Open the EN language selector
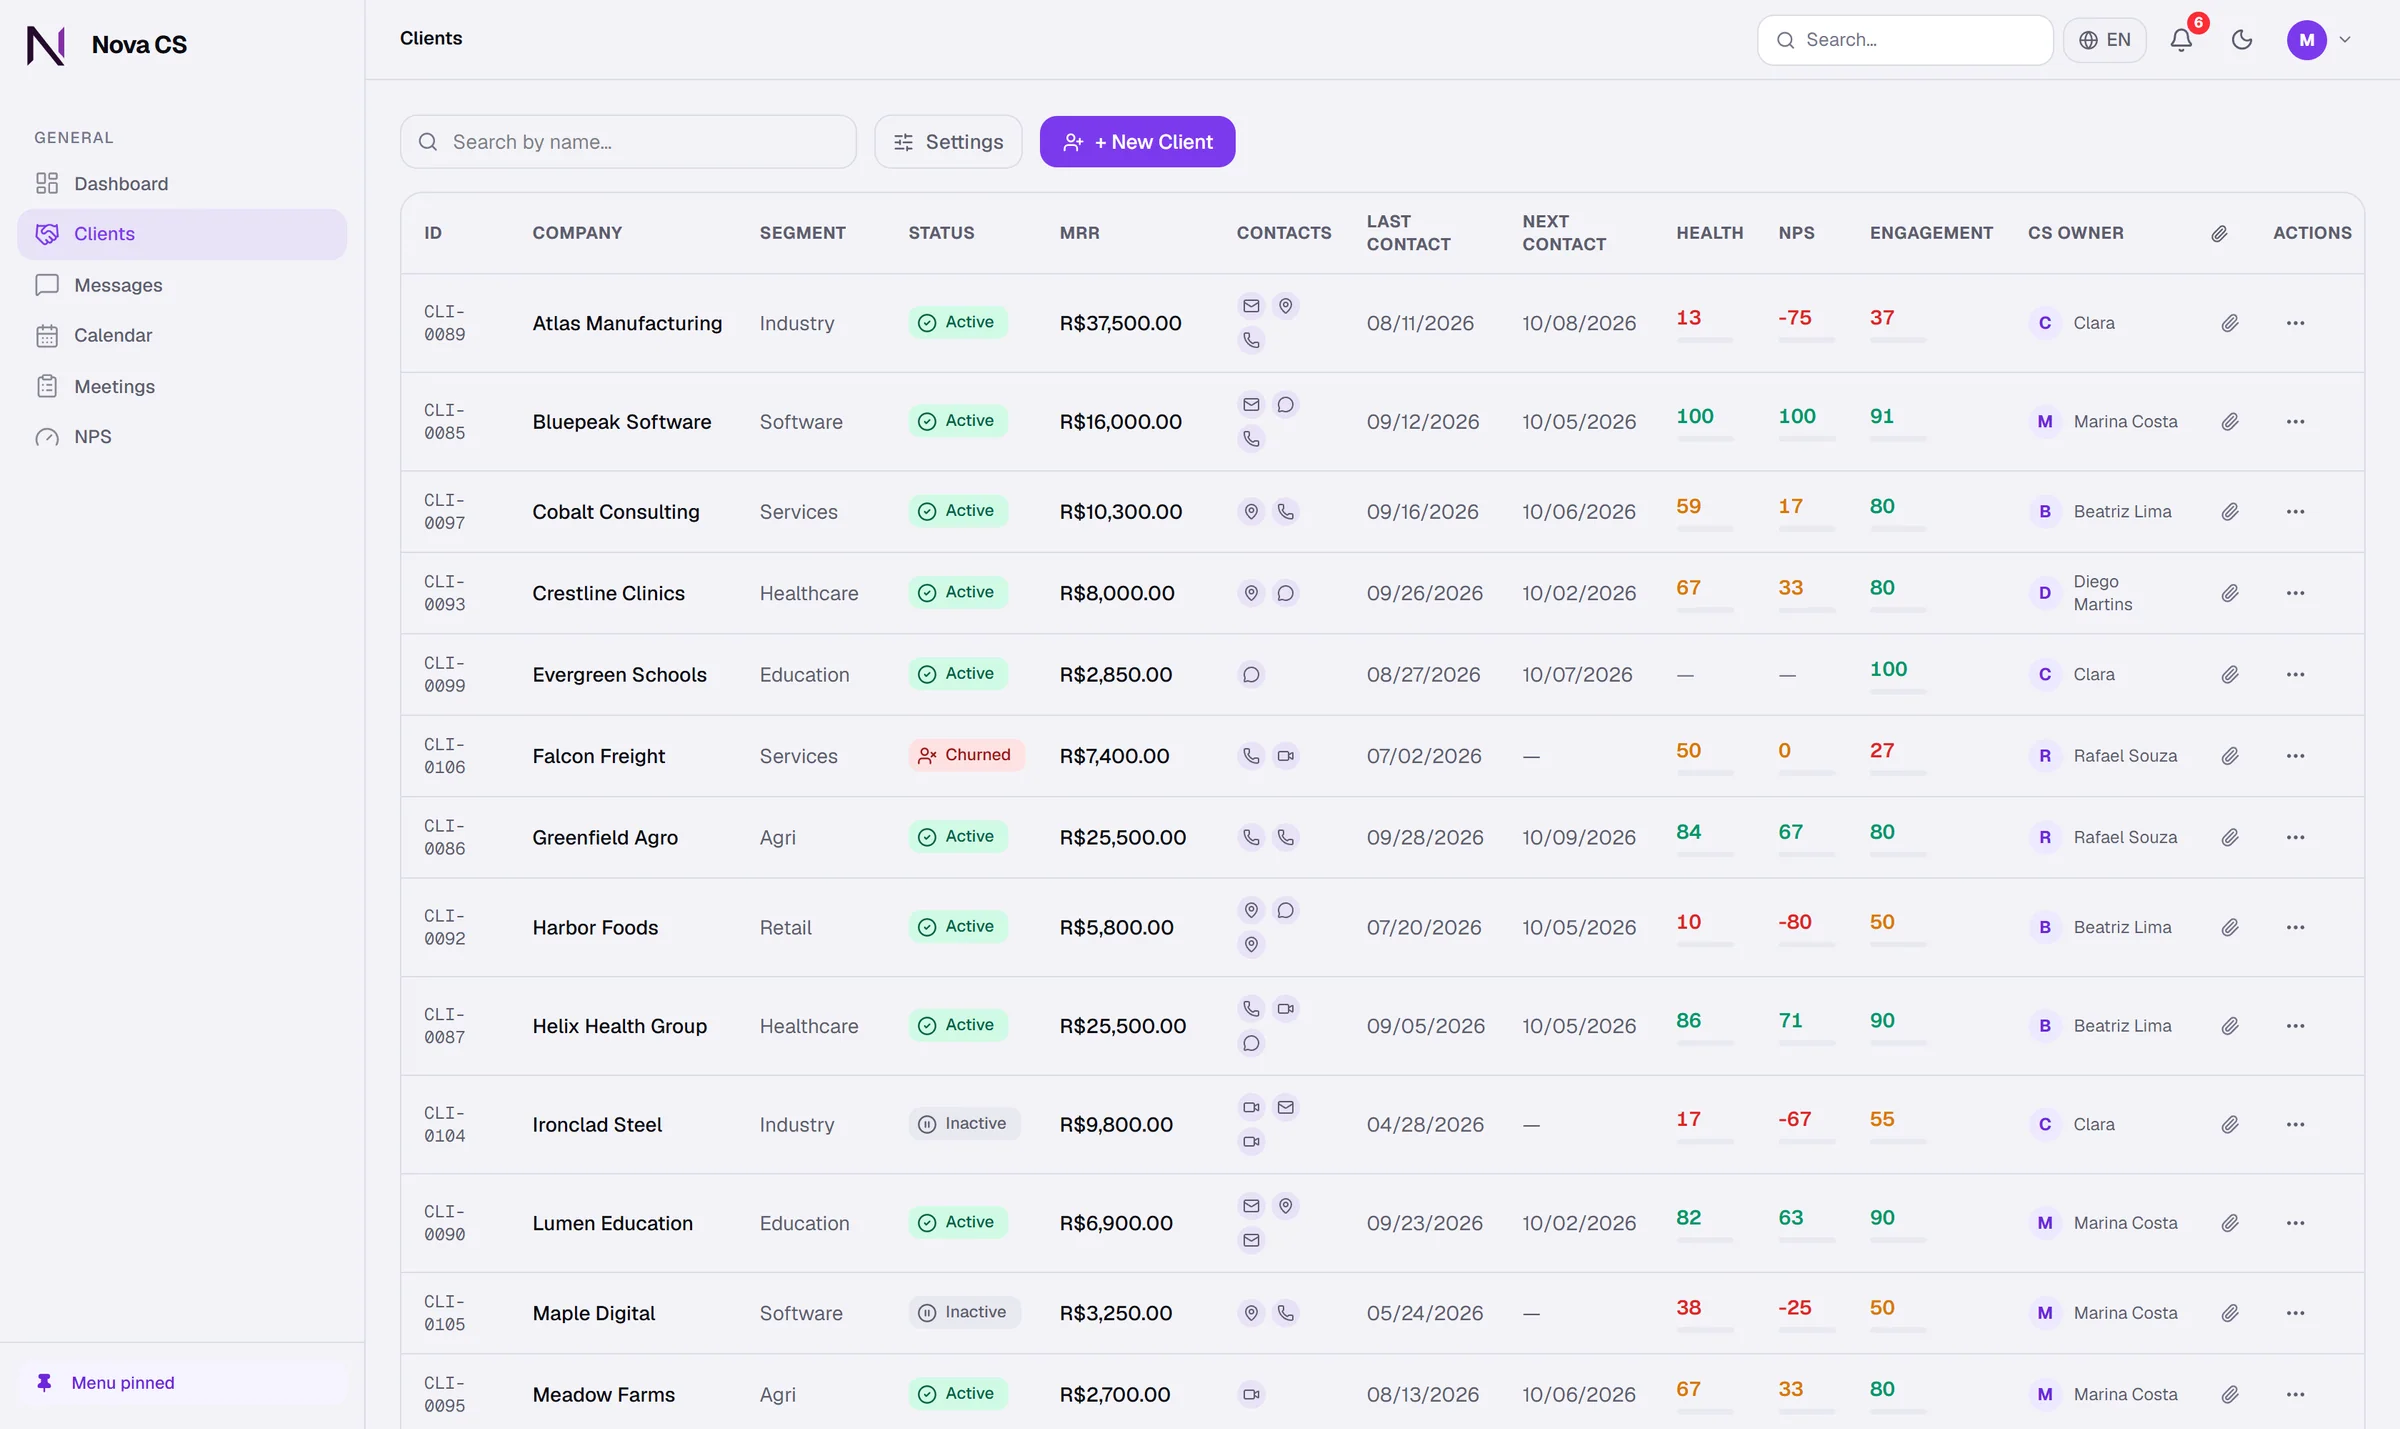Screen dimensions: 2400x1429 [x=2105, y=40]
